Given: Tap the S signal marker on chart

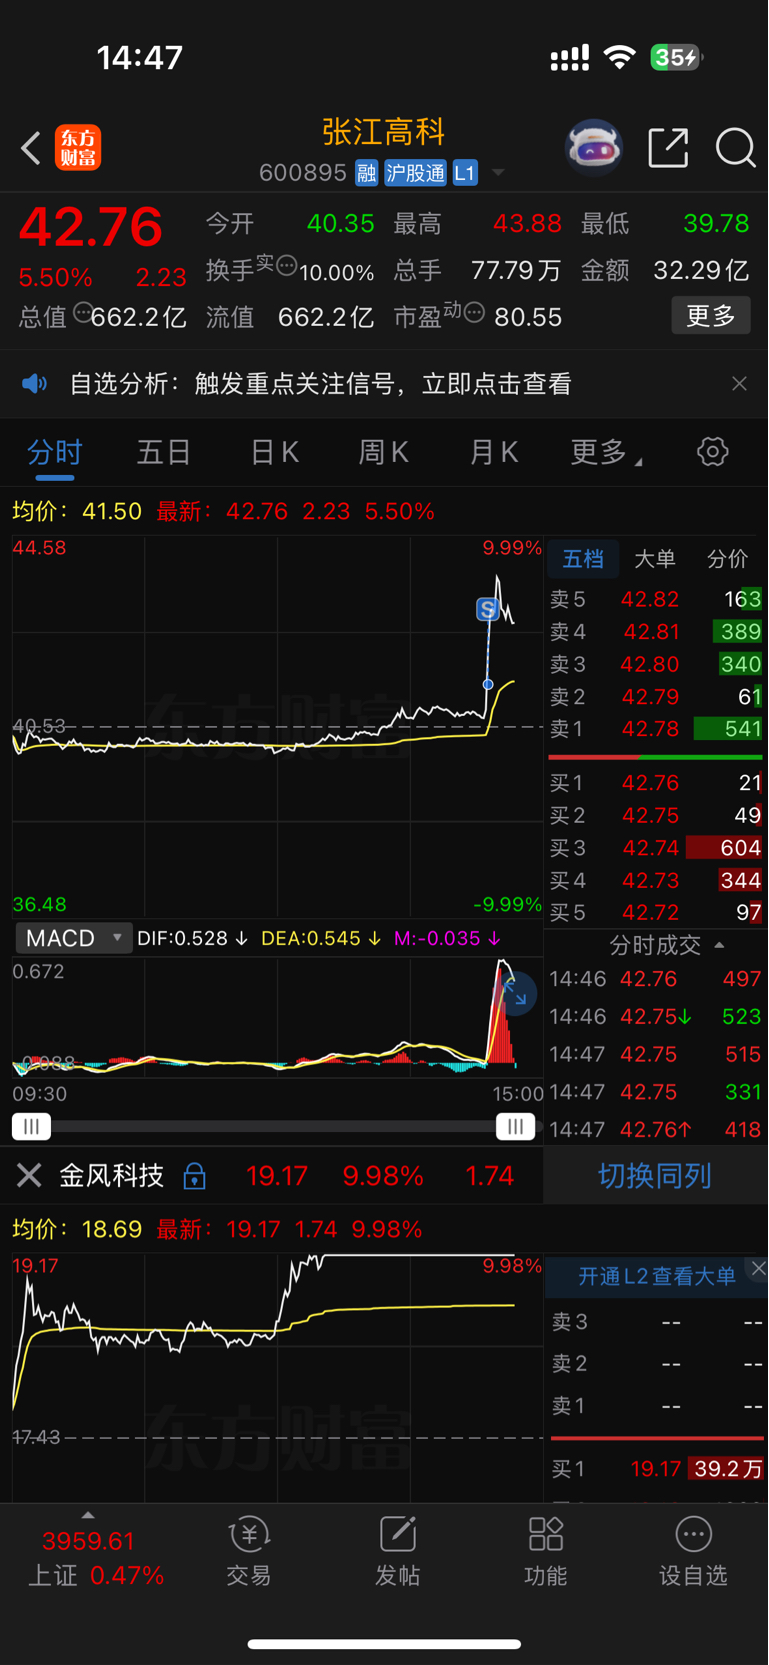Looking at the screenshot, I should click(487, 609).
